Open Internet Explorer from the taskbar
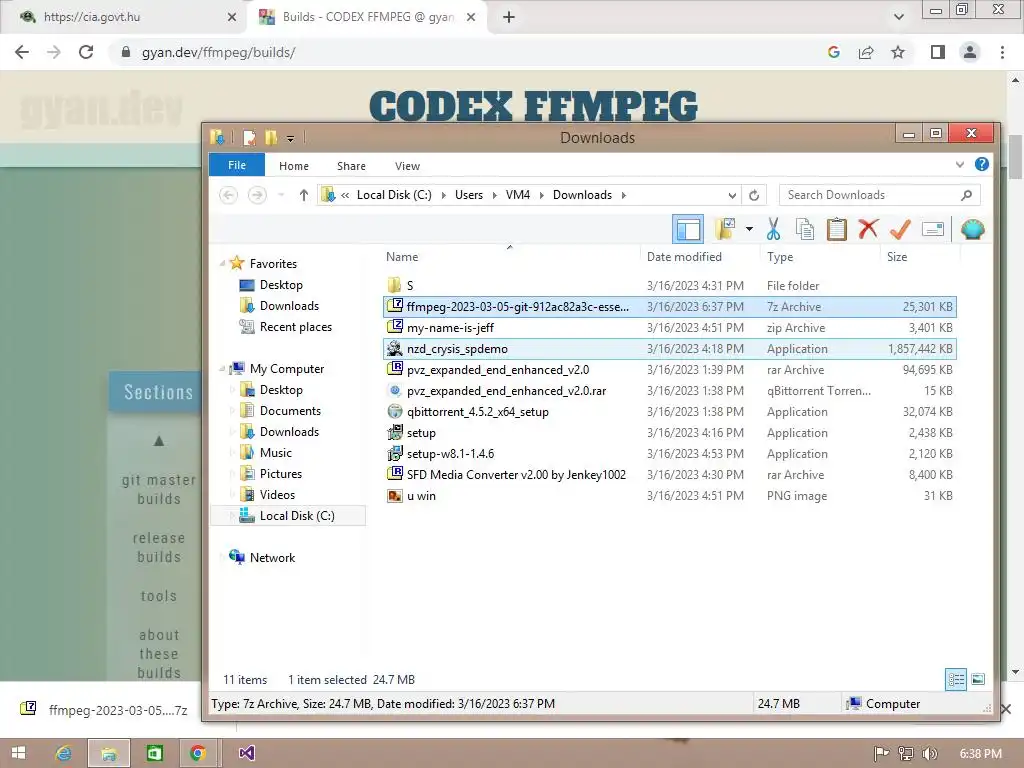 click(63, 753)
